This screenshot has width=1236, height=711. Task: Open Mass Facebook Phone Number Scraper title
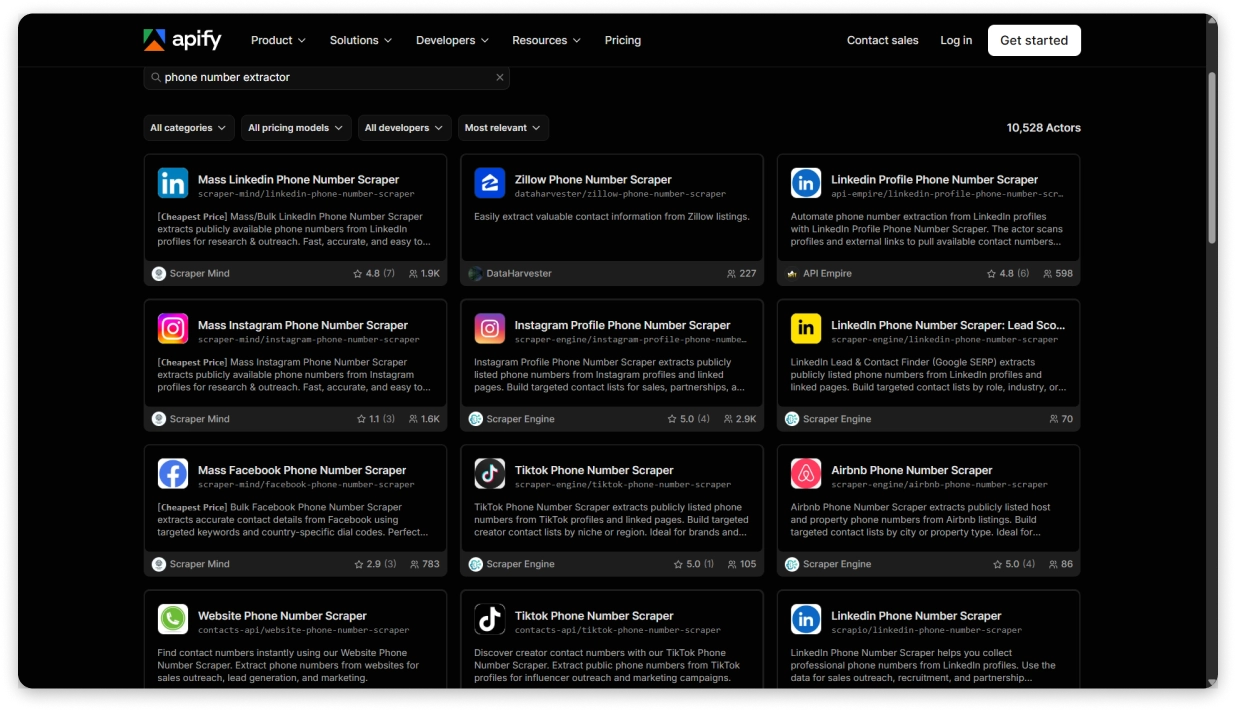pyautogui.click(x=302, y=470)
